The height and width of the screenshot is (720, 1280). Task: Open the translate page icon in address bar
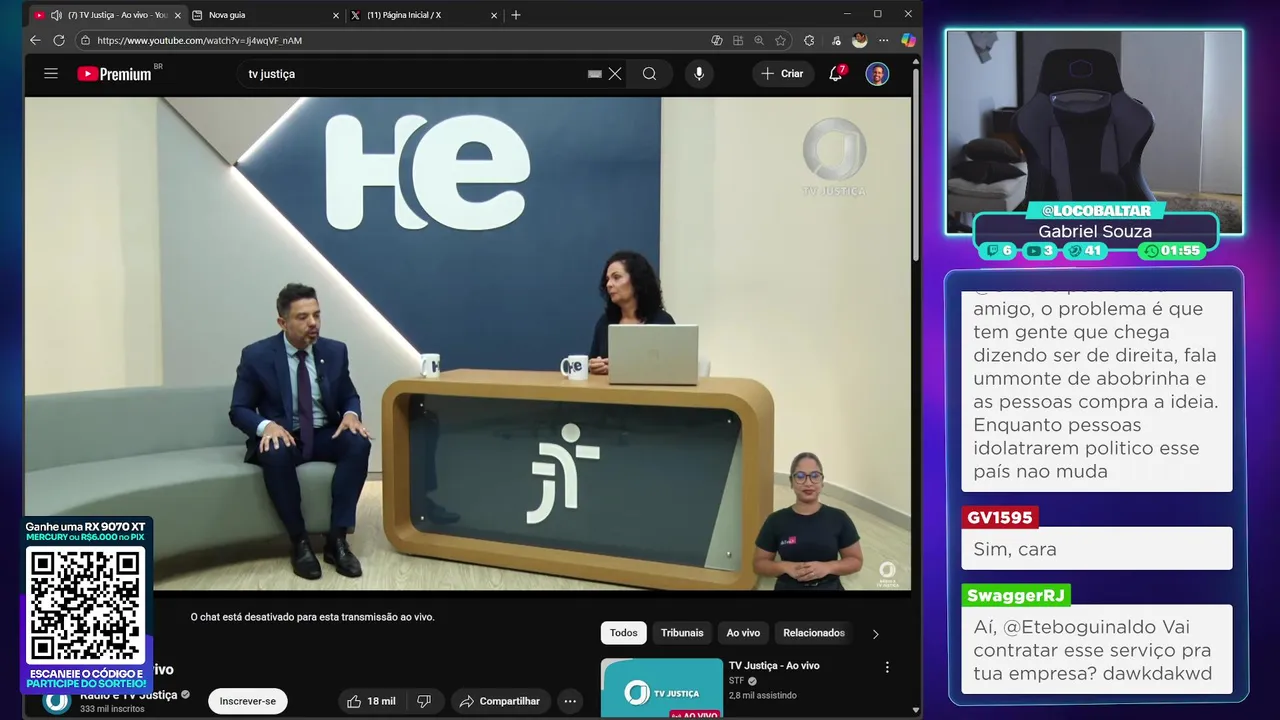(717, 40)
